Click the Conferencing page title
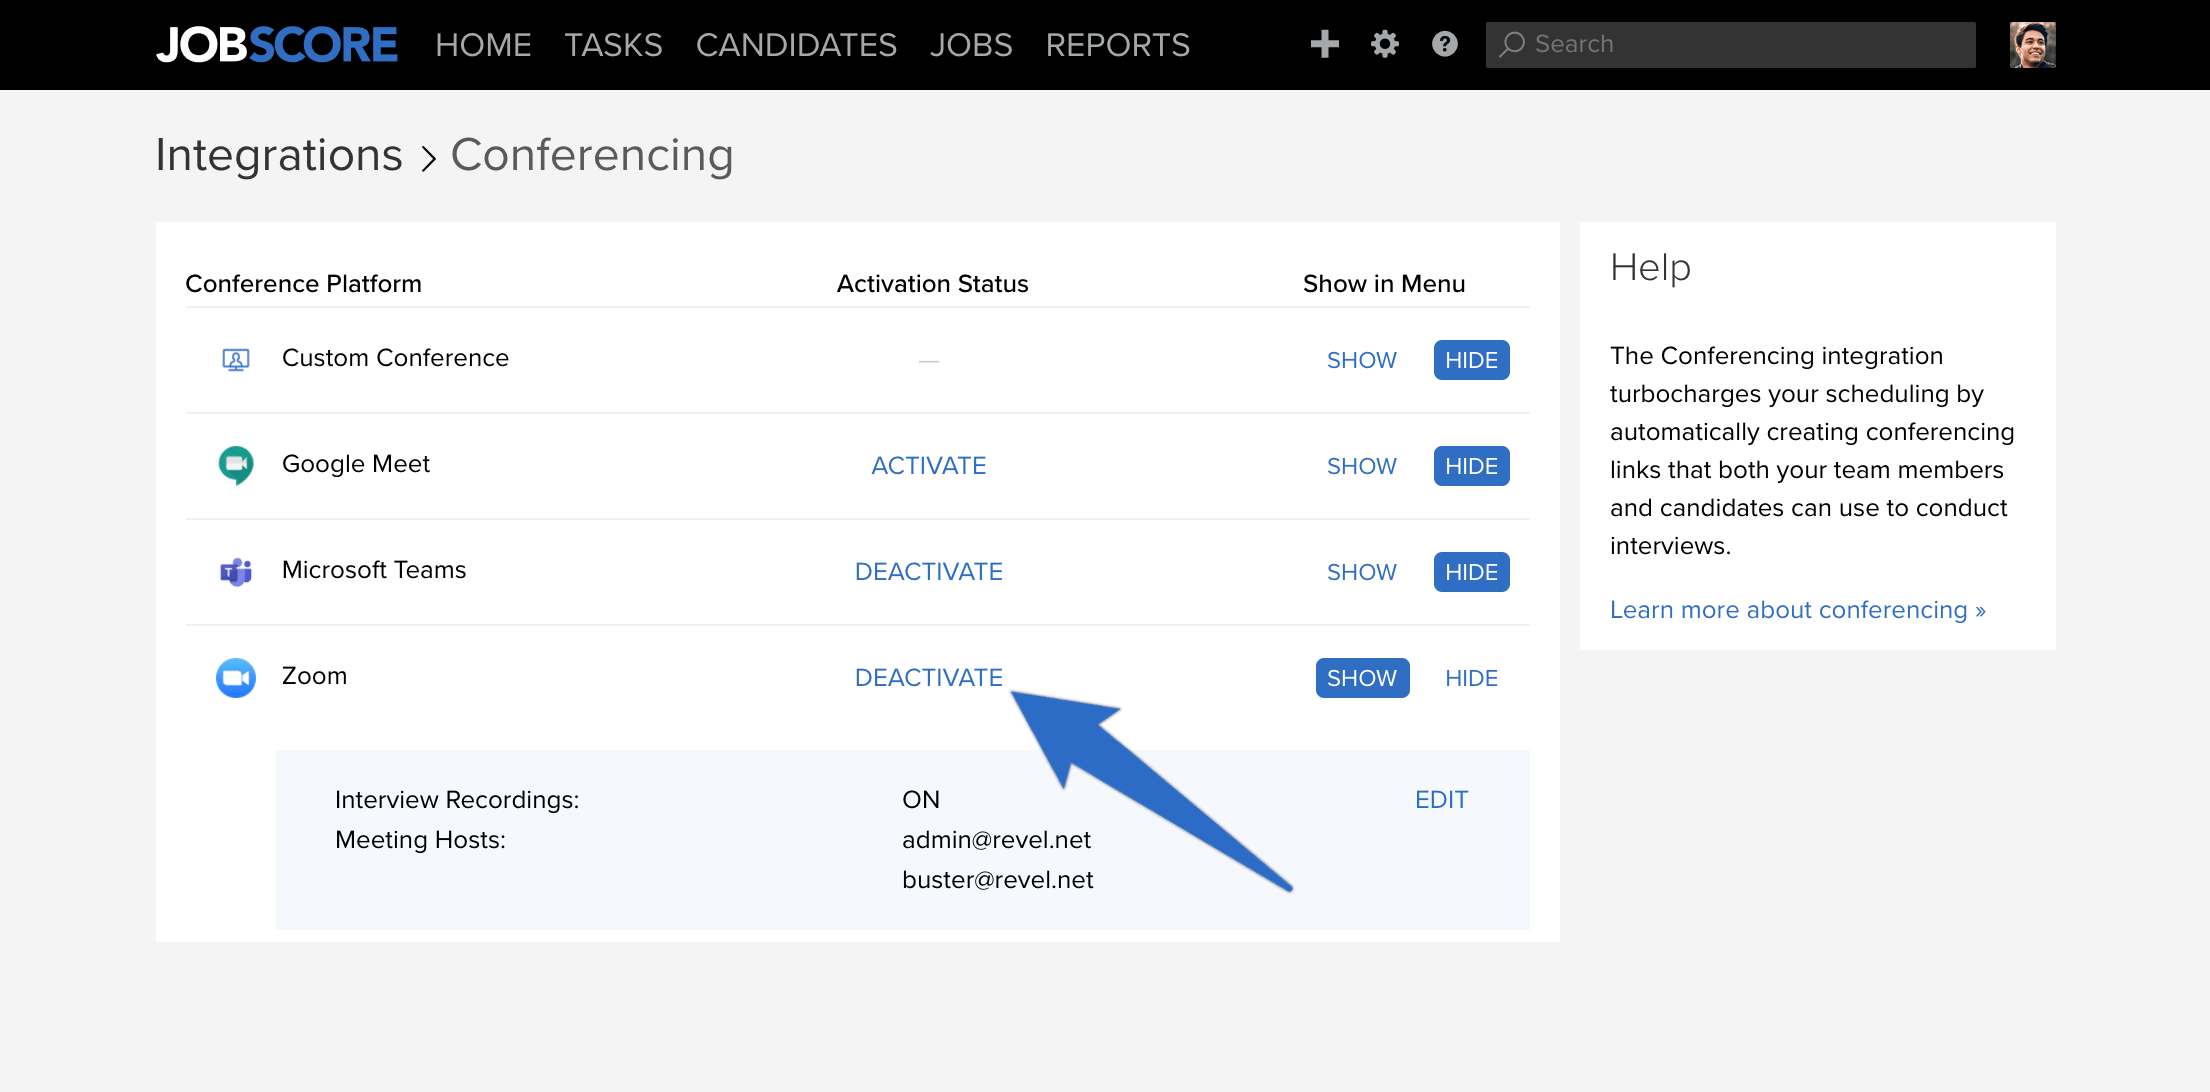Screen dimensions: 2210x1092 [592, 155]
